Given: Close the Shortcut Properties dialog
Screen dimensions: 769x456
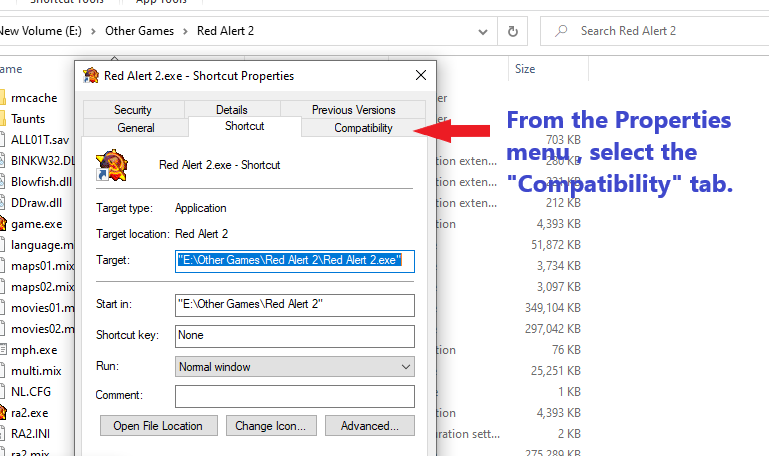Looking at the screenshot, I should coord(421,76).
